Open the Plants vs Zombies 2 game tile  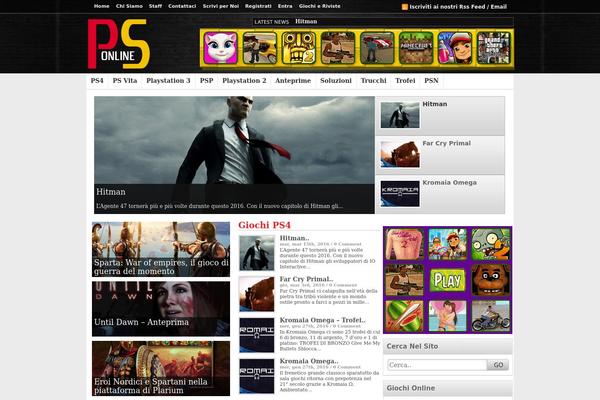coord(491,244)
